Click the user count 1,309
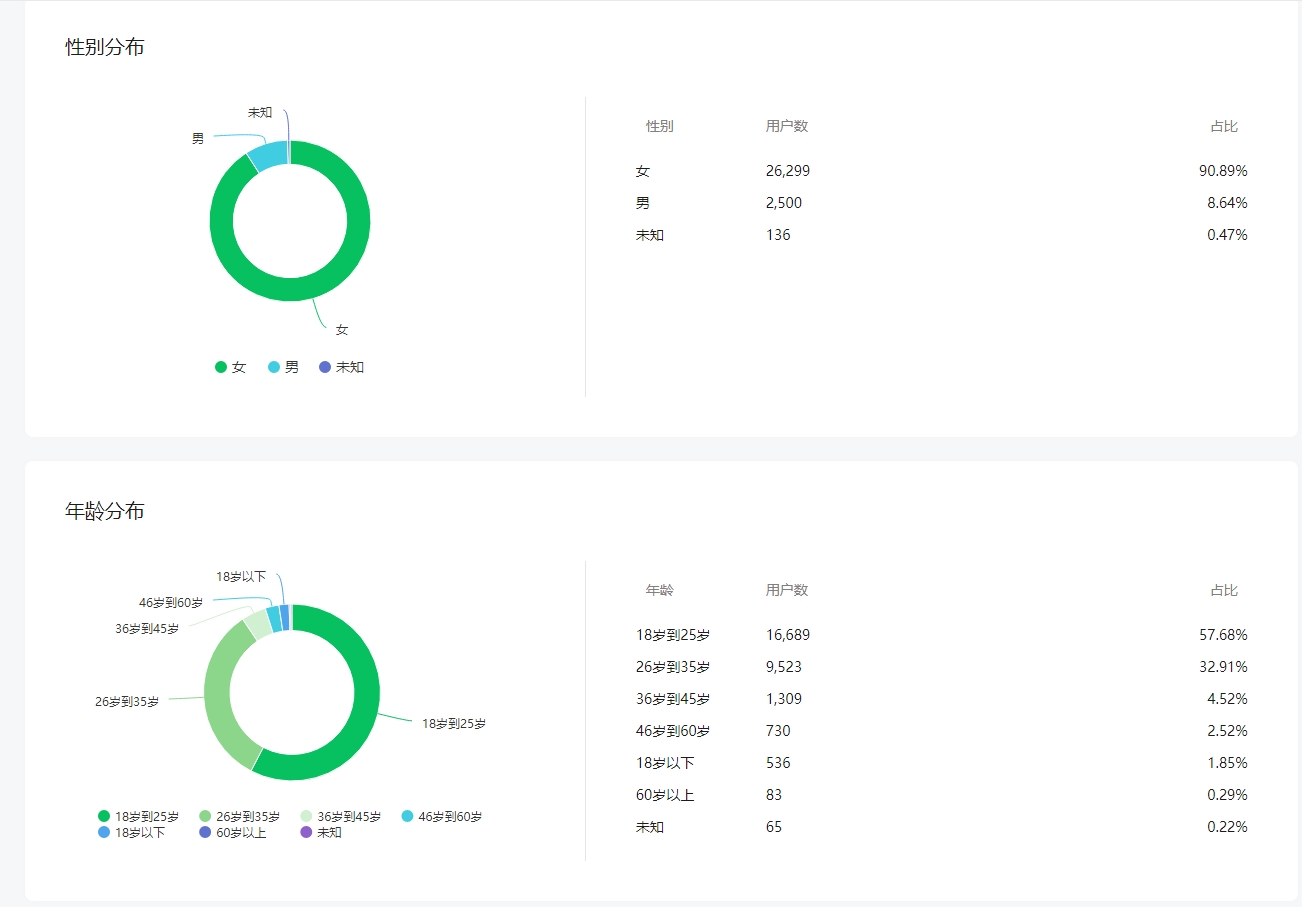 (784, 699)
